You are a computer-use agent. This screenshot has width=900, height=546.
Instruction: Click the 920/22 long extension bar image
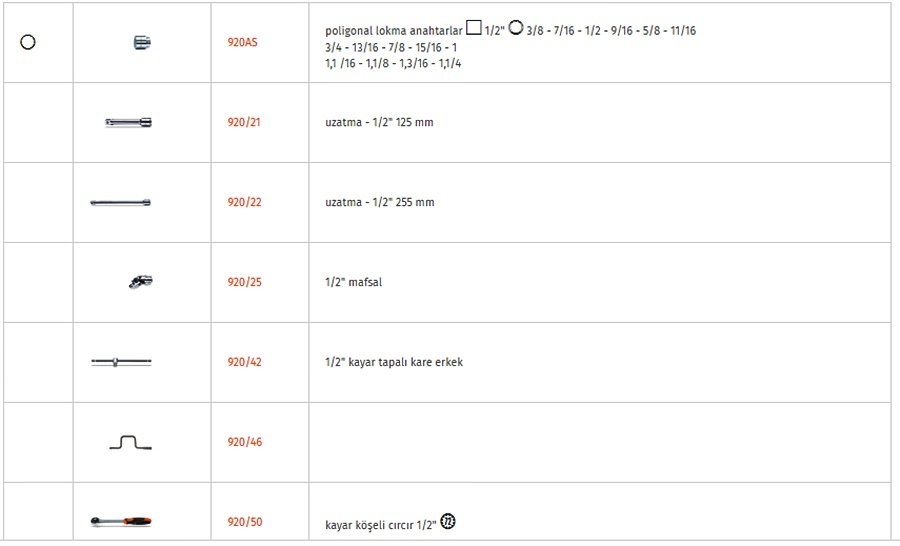click(121, 202)
